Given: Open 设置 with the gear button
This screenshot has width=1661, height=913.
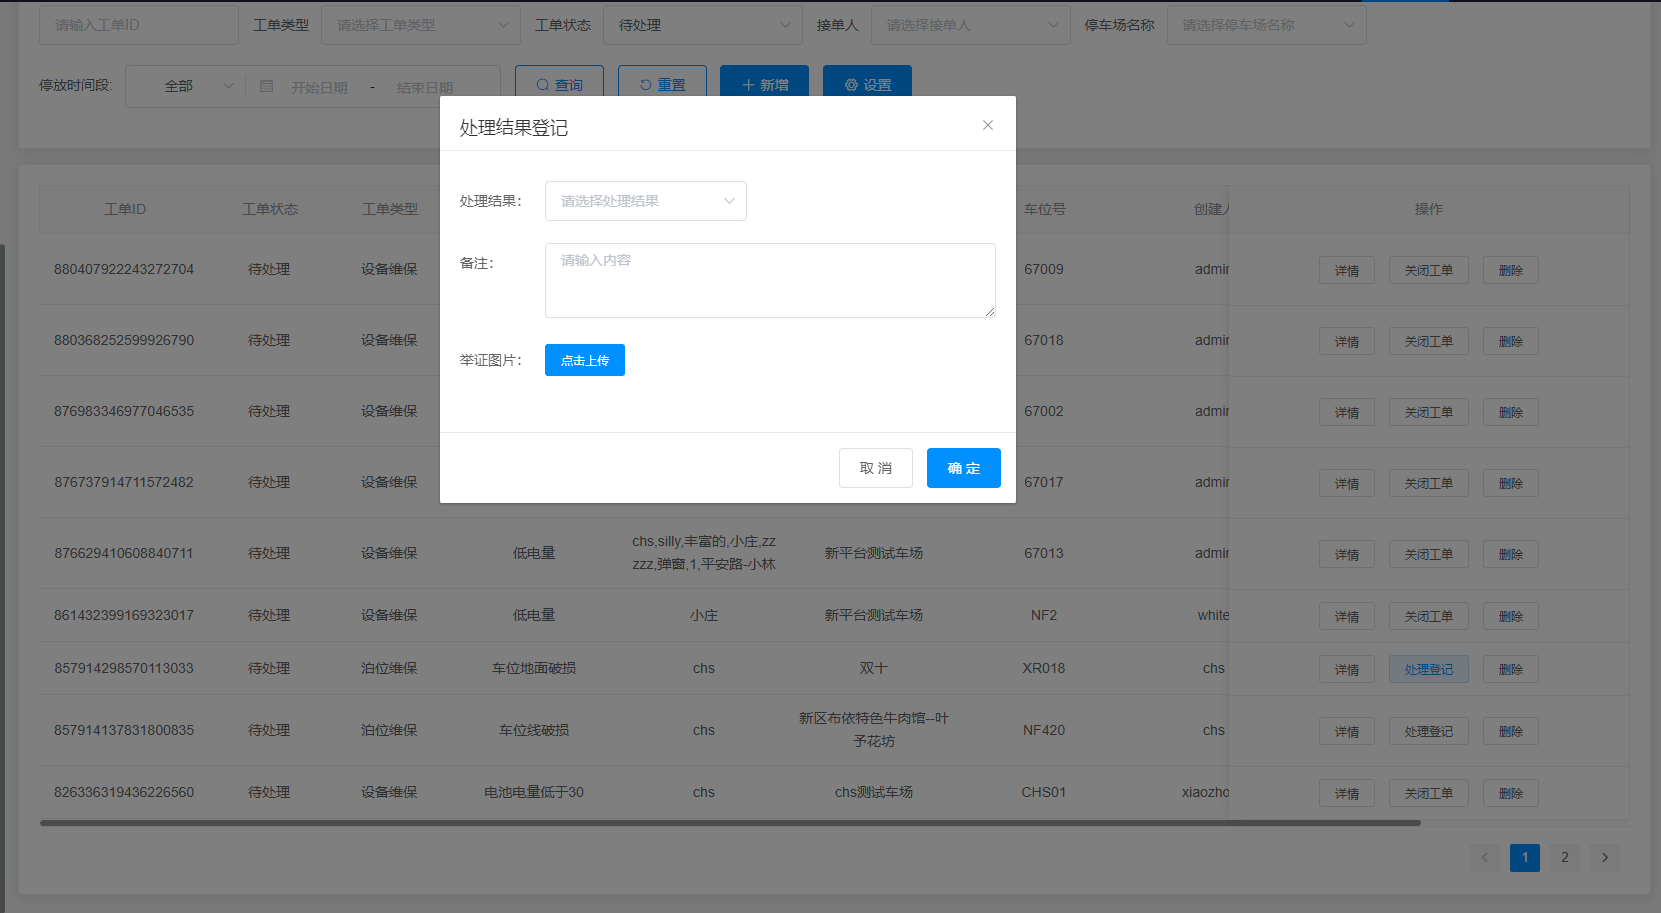Looking at the screenshot, I should (x=867, y=84).
